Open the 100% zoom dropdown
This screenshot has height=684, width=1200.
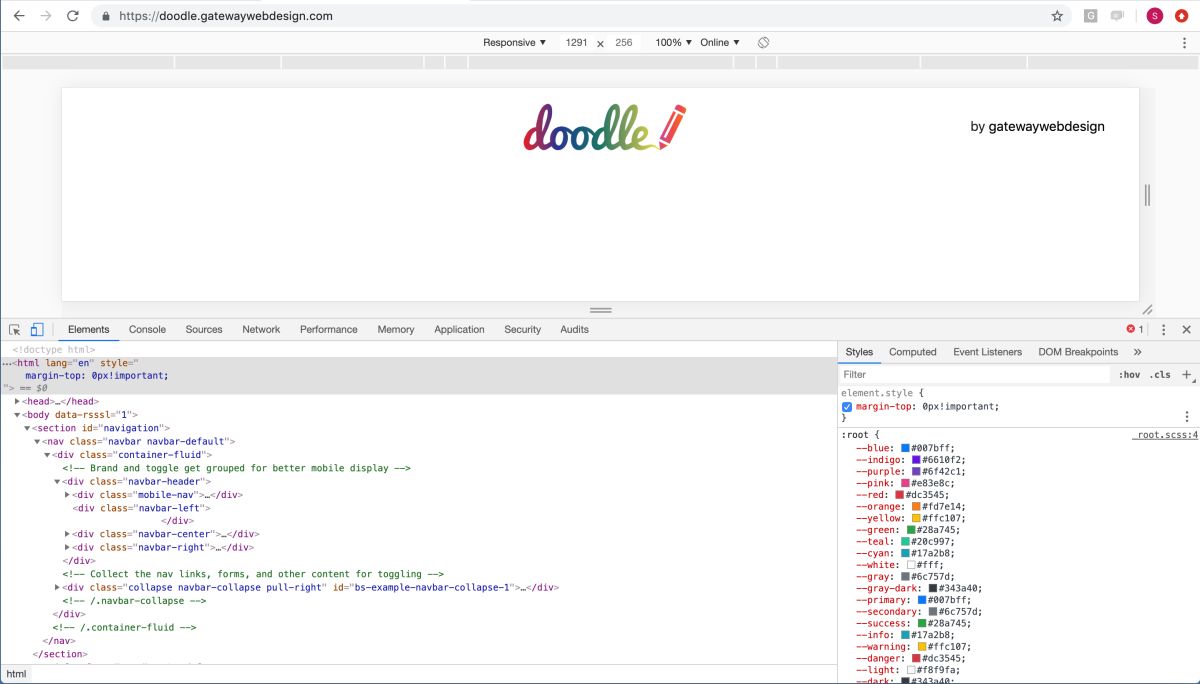click(x=674, y=43)
